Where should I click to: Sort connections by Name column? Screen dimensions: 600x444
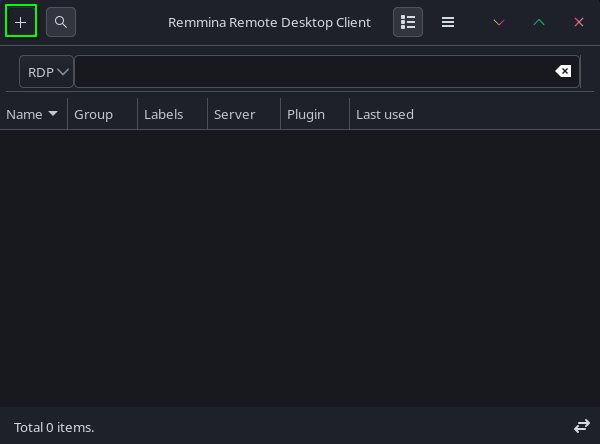click(32, 114)
